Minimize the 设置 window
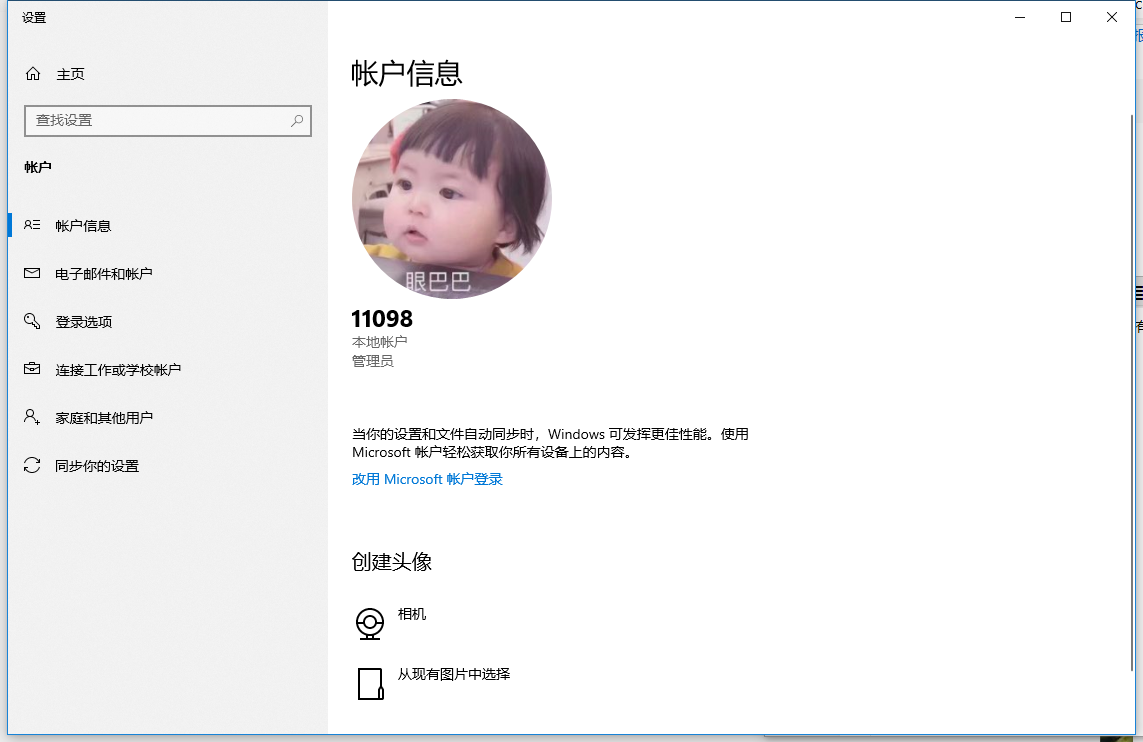 click(1020, 17)
